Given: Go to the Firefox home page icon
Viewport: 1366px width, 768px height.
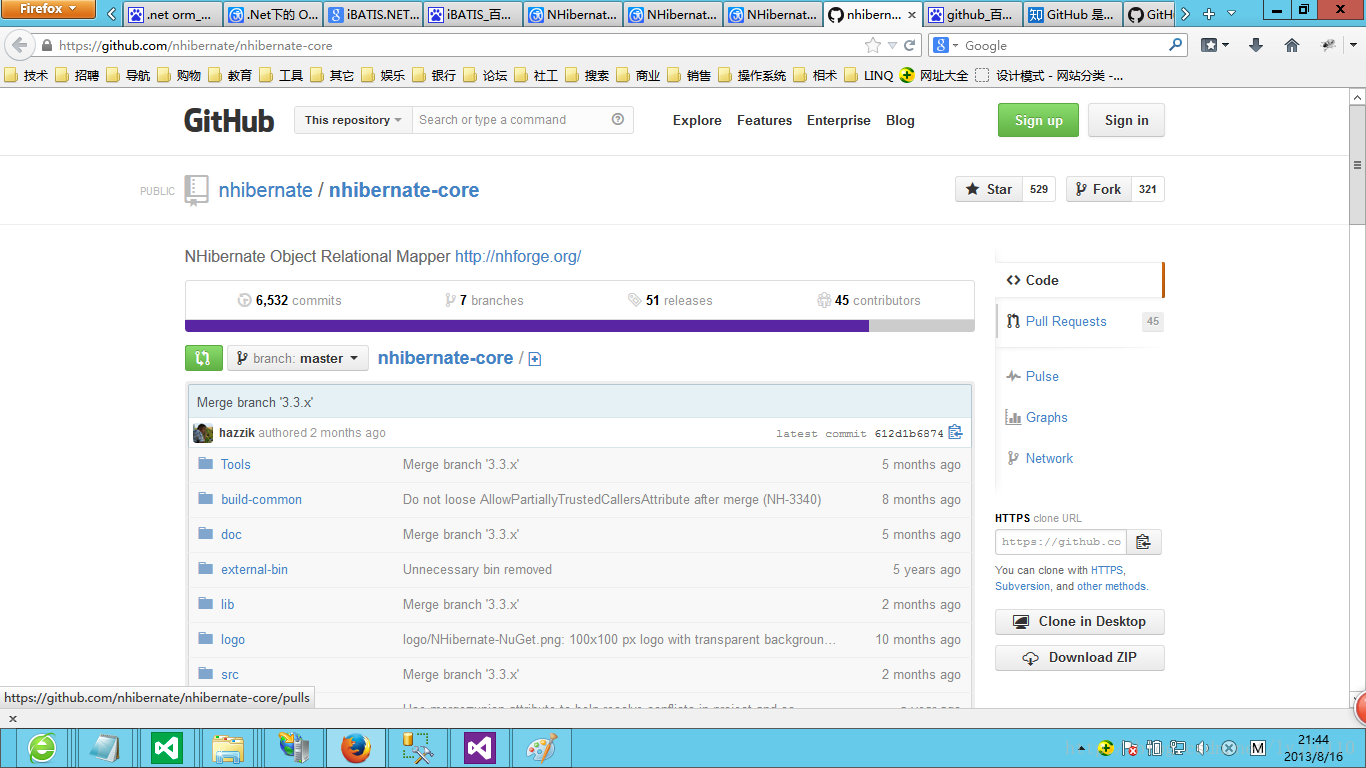Looking at the screenshot, I should coord(1292,45).
